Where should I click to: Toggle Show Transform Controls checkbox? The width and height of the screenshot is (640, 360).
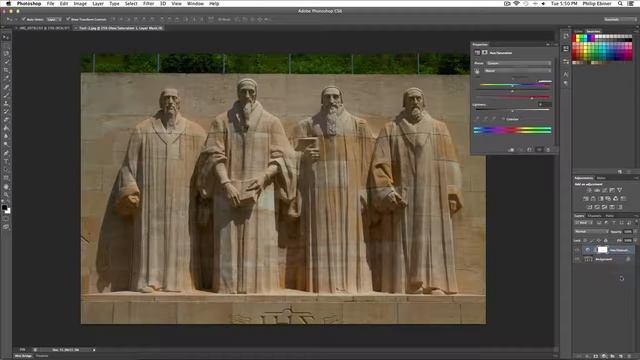pos(68,19)
